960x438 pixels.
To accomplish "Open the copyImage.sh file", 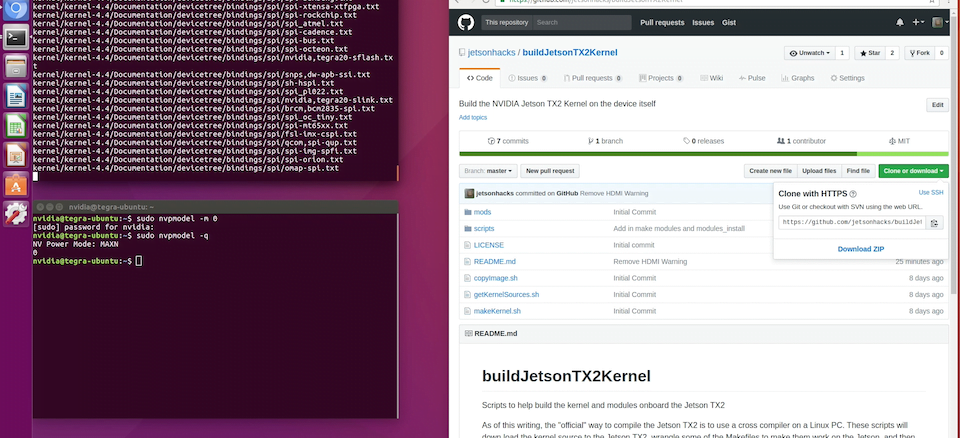I will [496, 278].
